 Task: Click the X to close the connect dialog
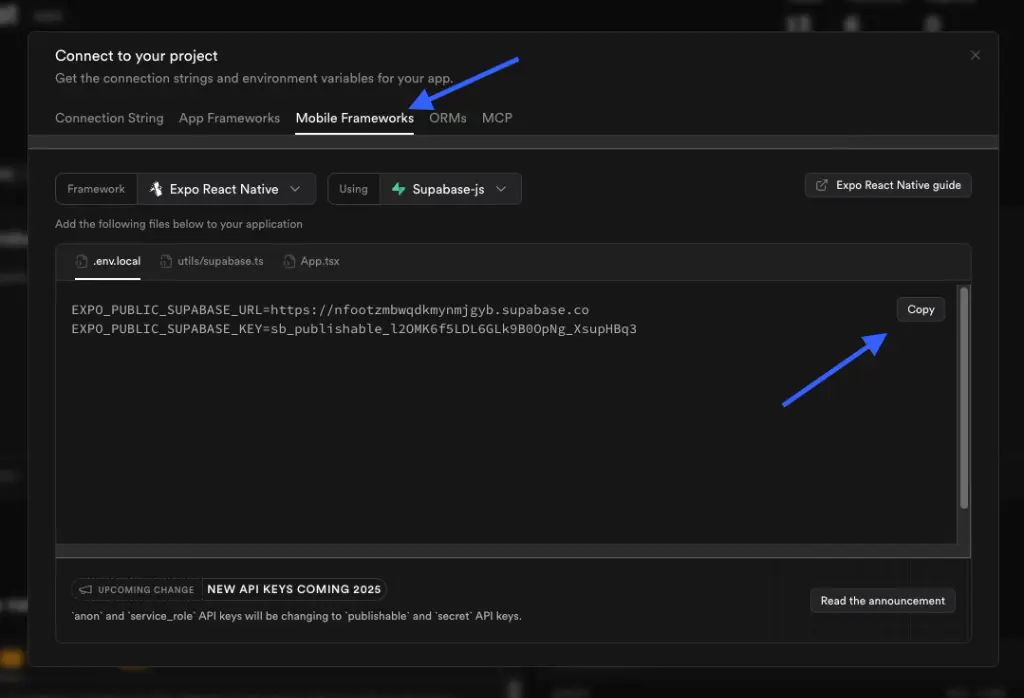click(975, 55)
